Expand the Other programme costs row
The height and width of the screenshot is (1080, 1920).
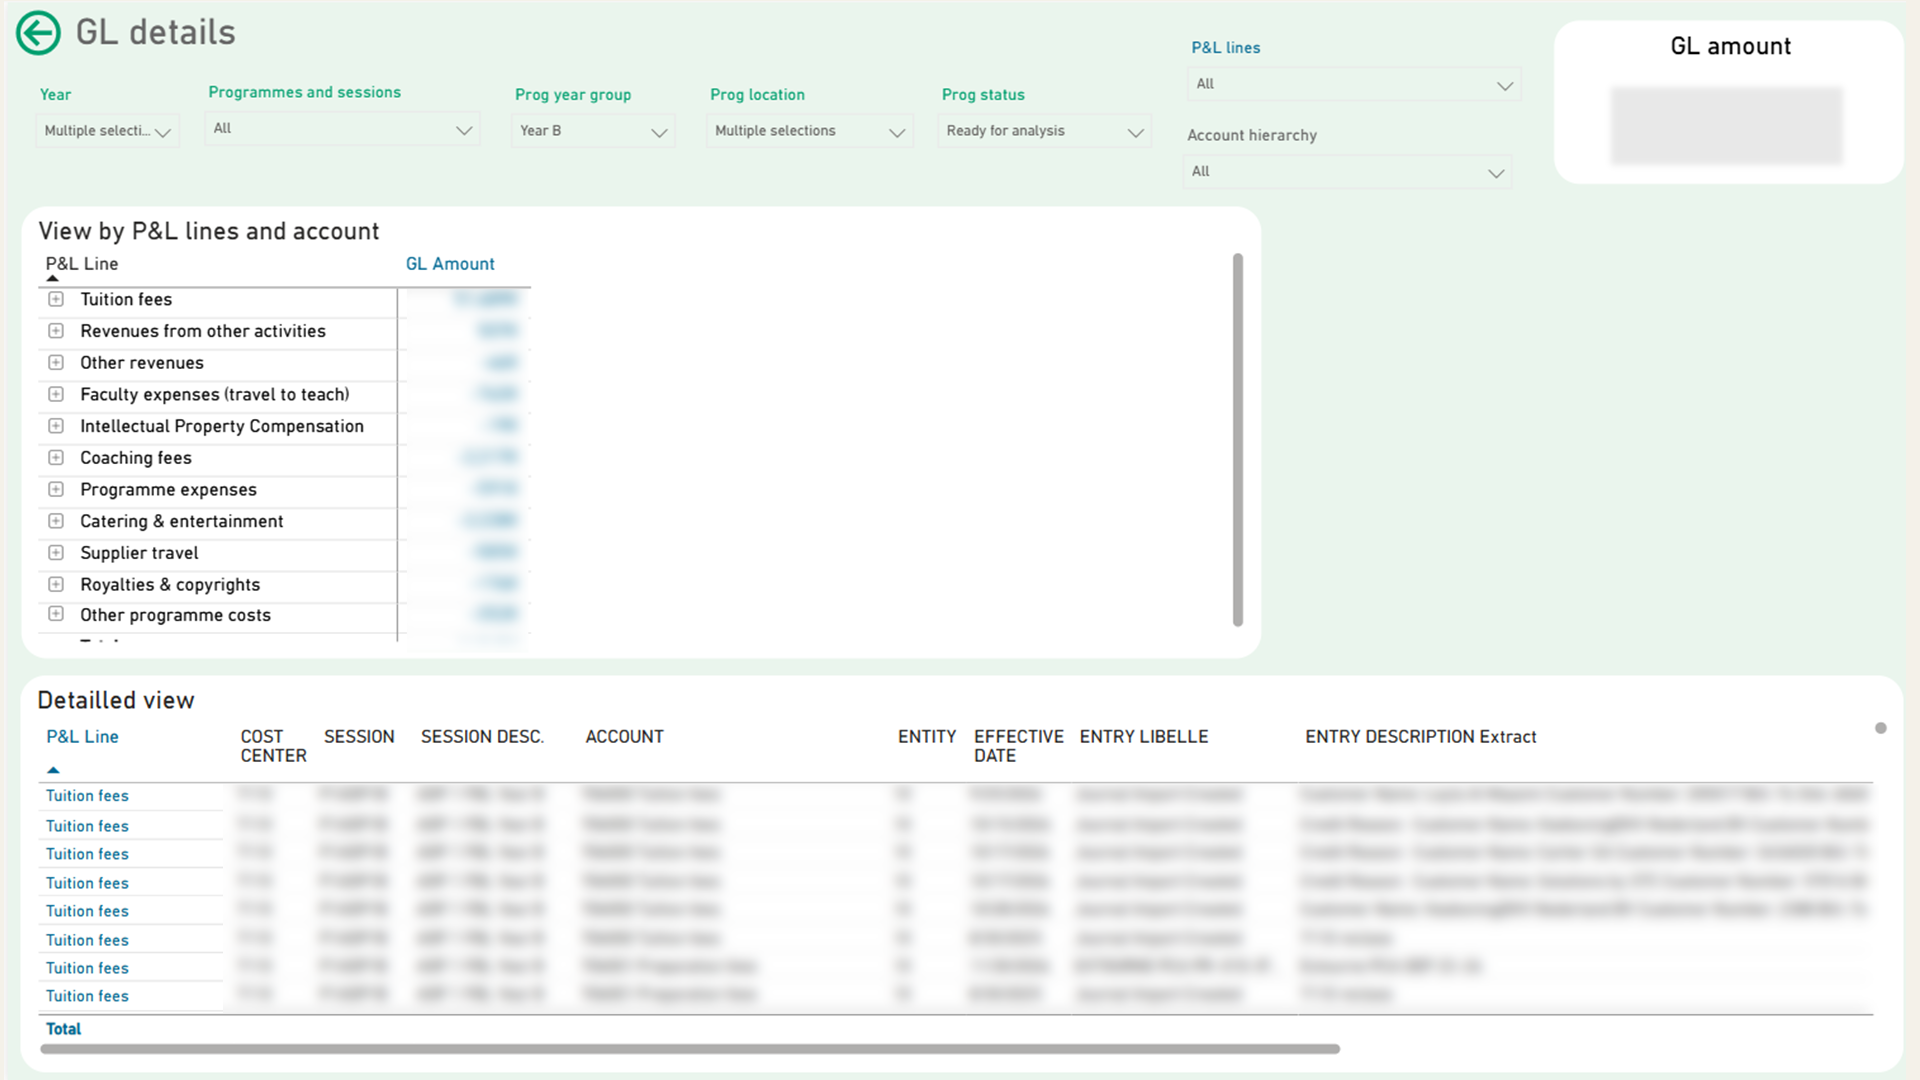(56, 614)
